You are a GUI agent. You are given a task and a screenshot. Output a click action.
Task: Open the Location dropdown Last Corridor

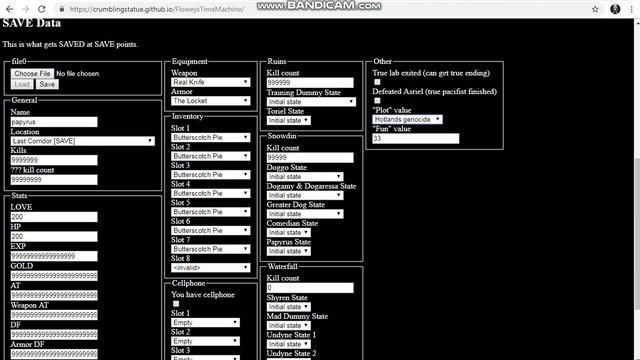coord(82,141)
